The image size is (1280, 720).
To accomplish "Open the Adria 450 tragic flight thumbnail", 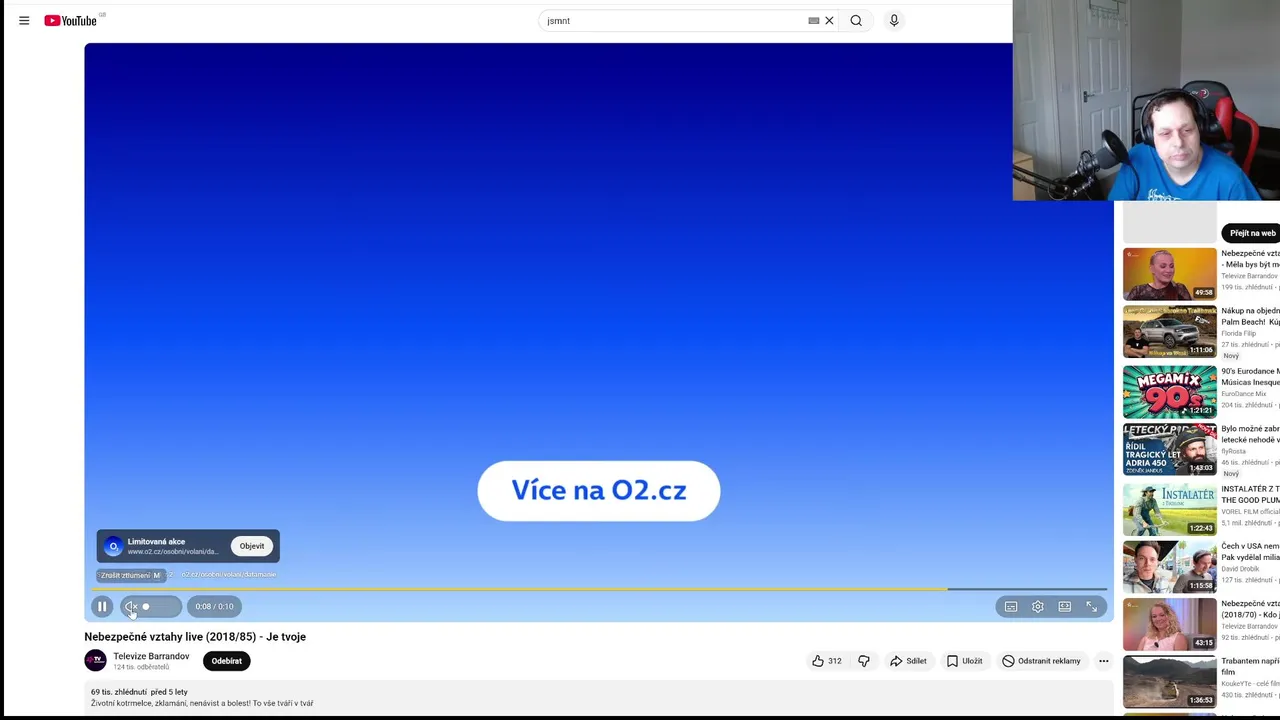I will [1169, 449].
